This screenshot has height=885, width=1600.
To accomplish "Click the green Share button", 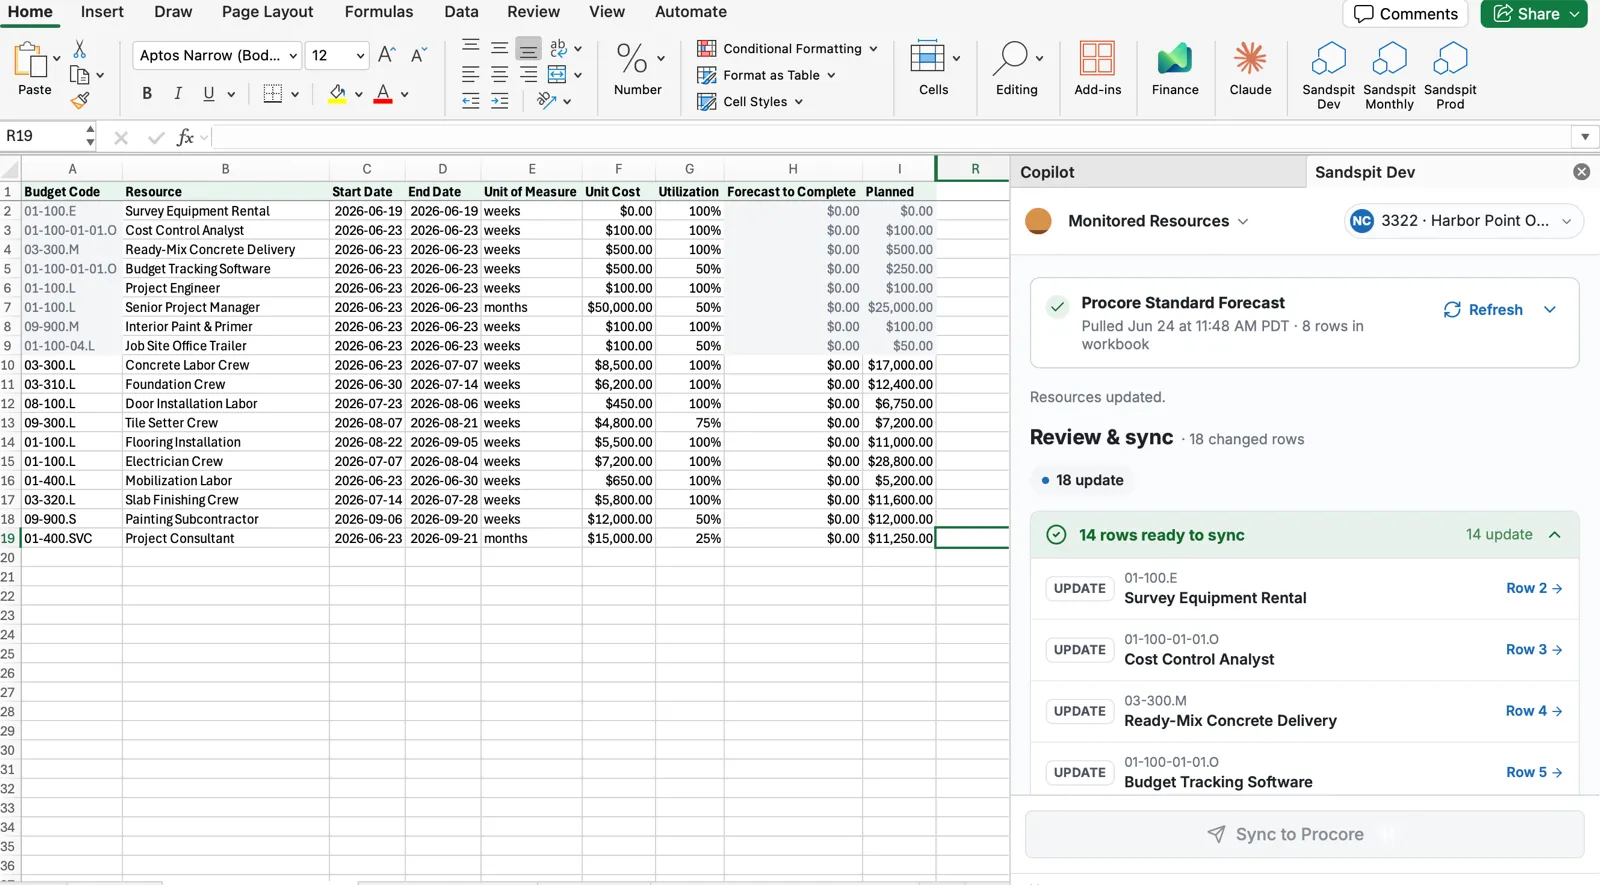I will pos(1534,14).
